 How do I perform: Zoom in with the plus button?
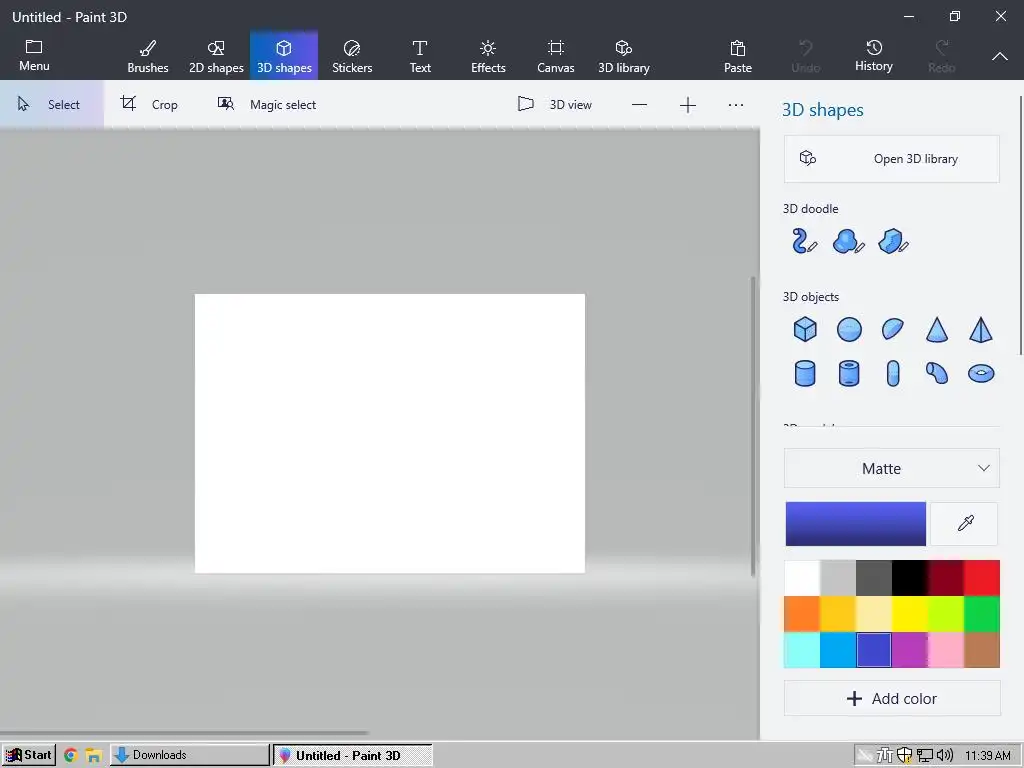pyautogui.click(x=688, y=104)
